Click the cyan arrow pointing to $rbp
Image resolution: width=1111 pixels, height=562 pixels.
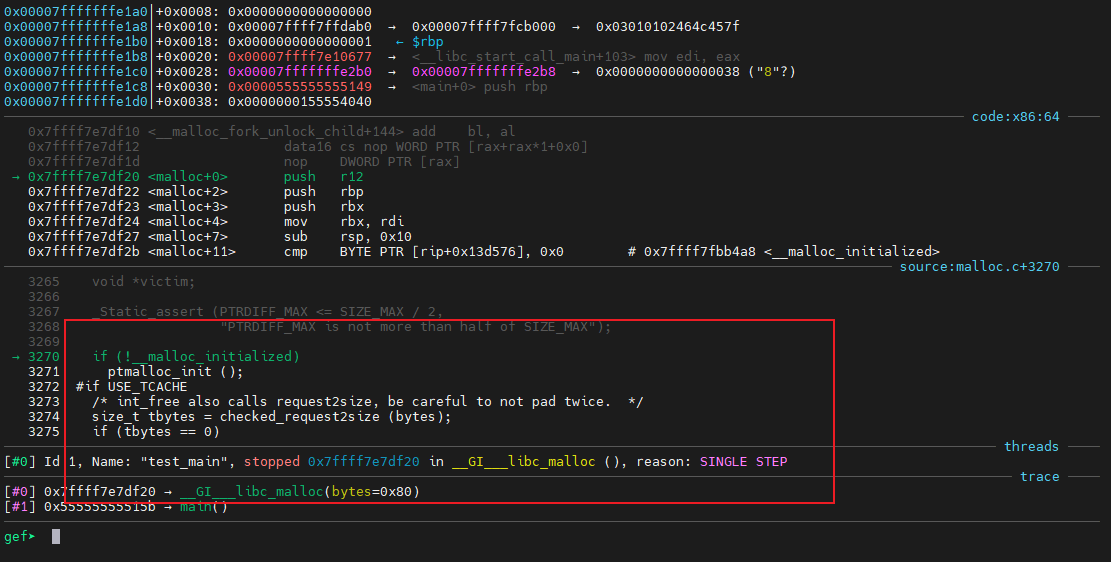(400, 42)
